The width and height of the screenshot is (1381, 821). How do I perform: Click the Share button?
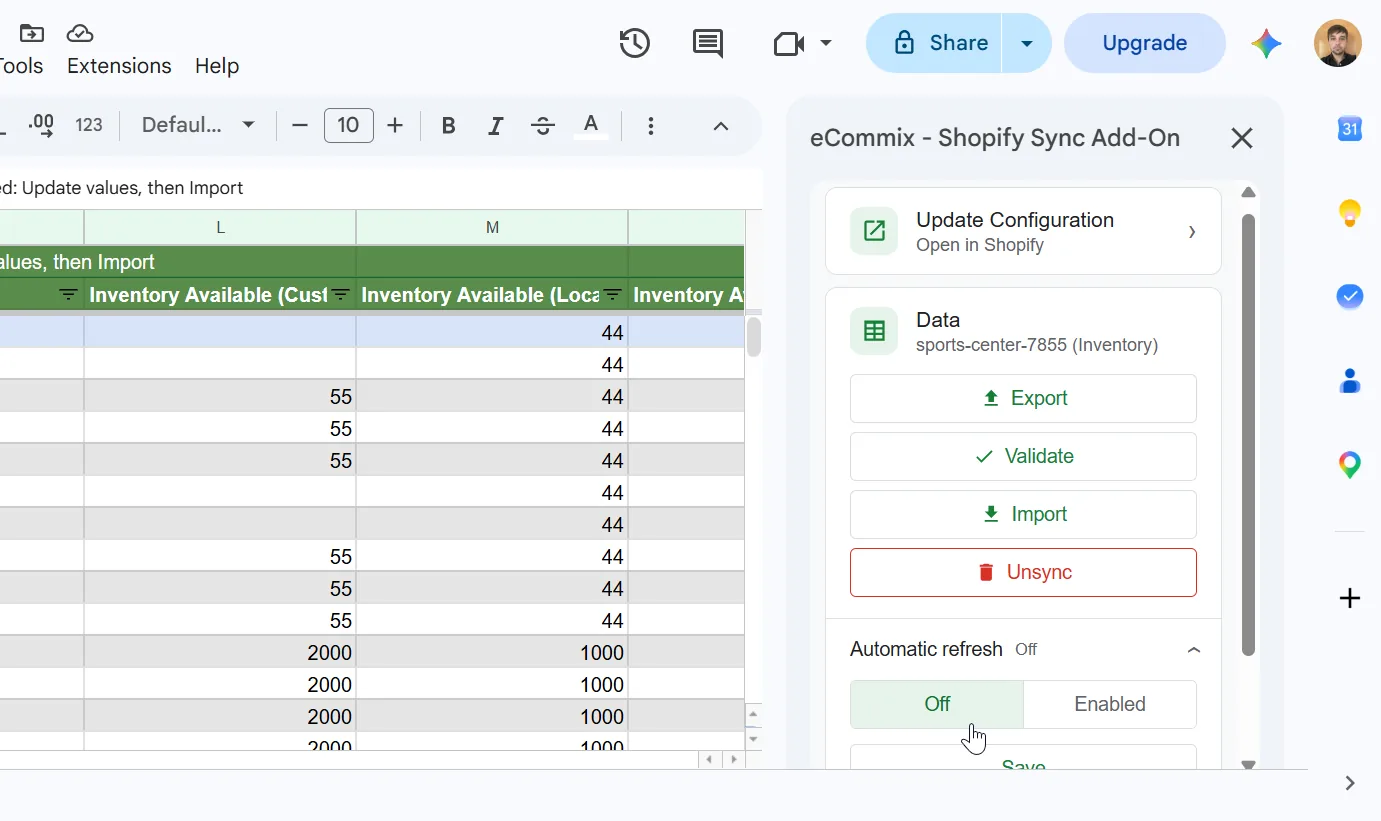point(934,43)
